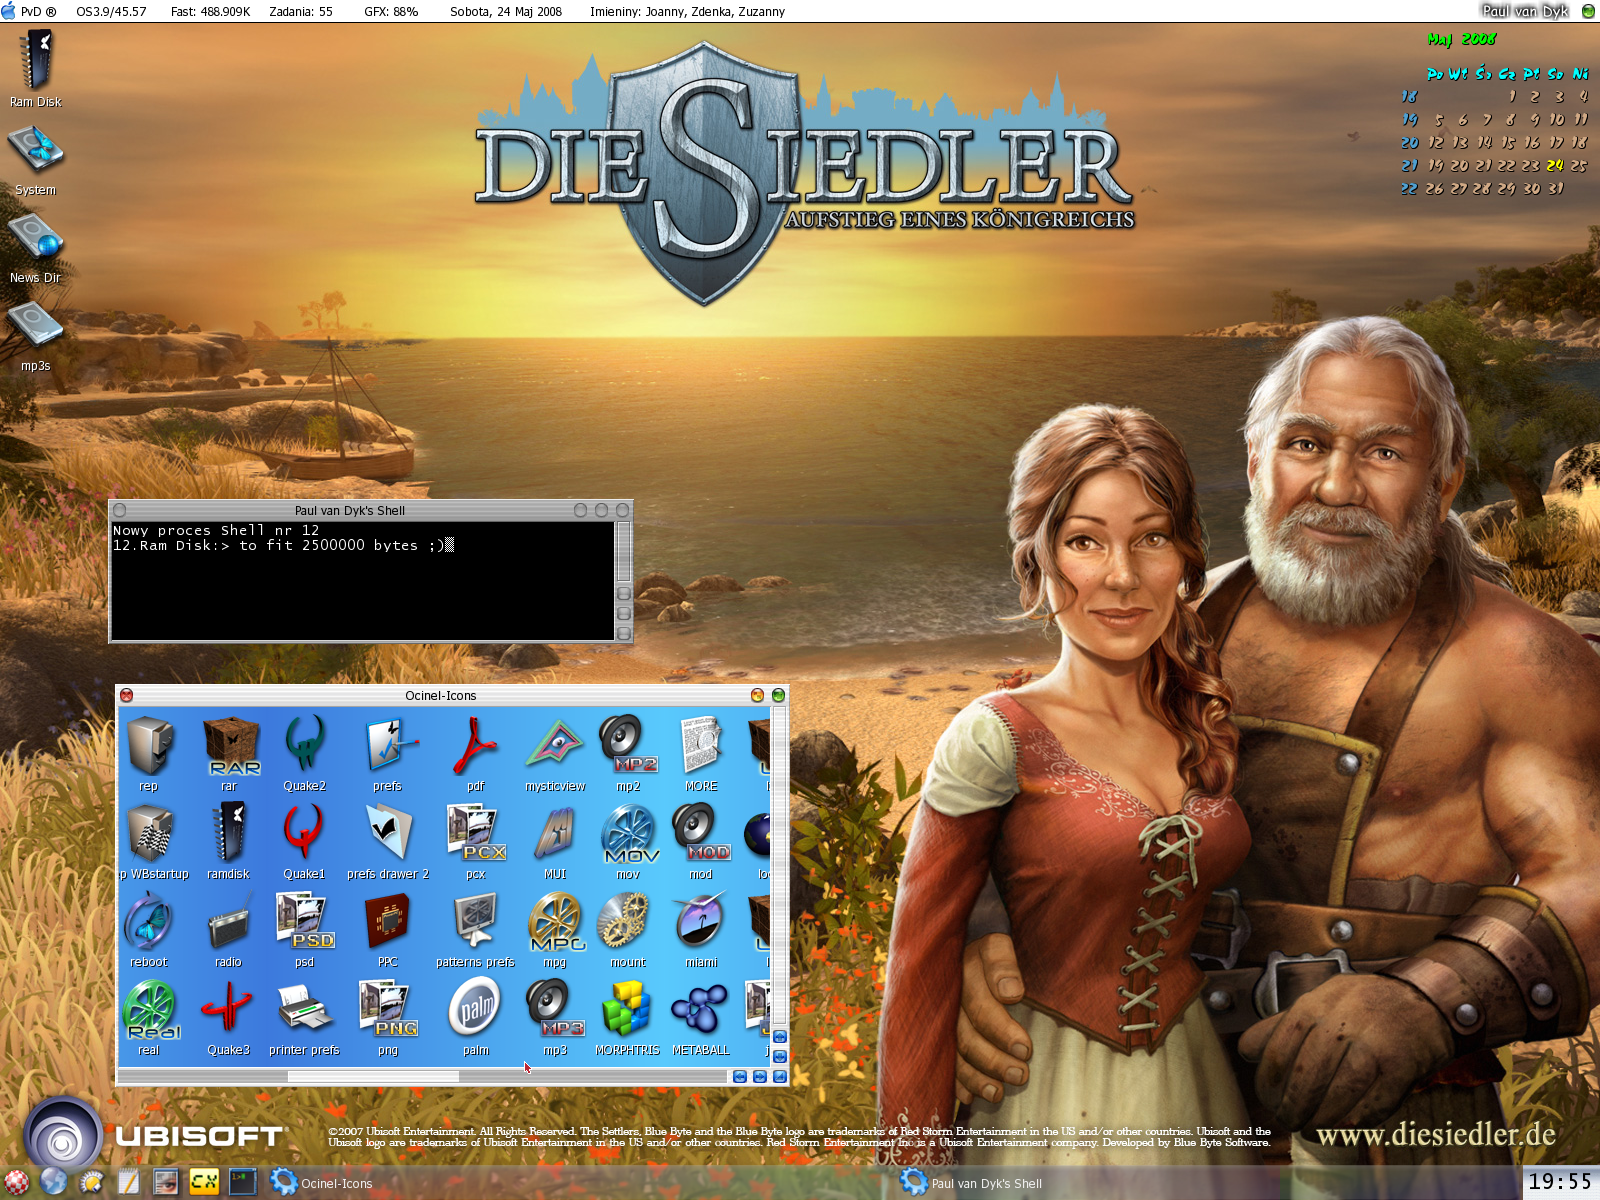Select the palm icon

(x=476, y=1017)
